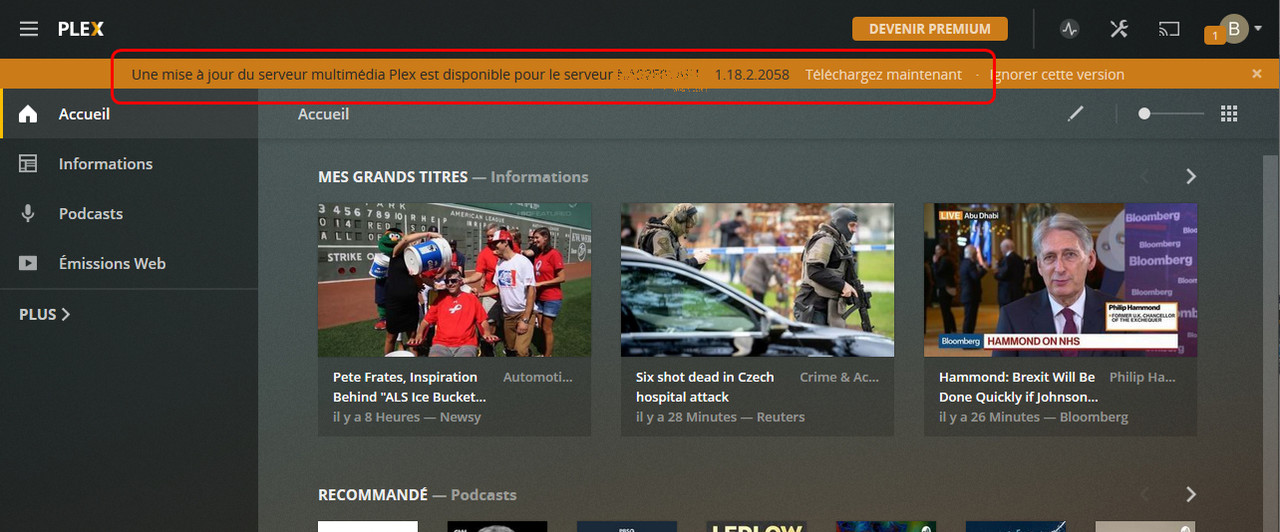Select Accueil in the sidebar
Viewport: 1280px width, 532px height.
pos(129,114)
